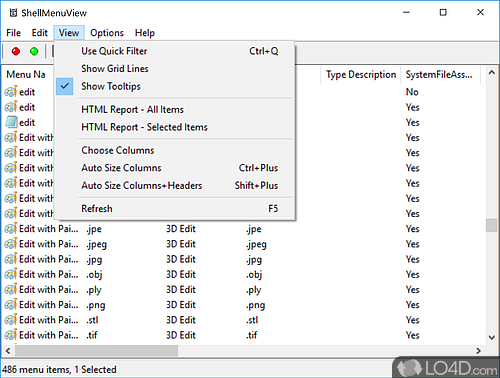This screenshot has height=378, width=500.
Task: Open the Edit menu
Action: tap(40, 33)
